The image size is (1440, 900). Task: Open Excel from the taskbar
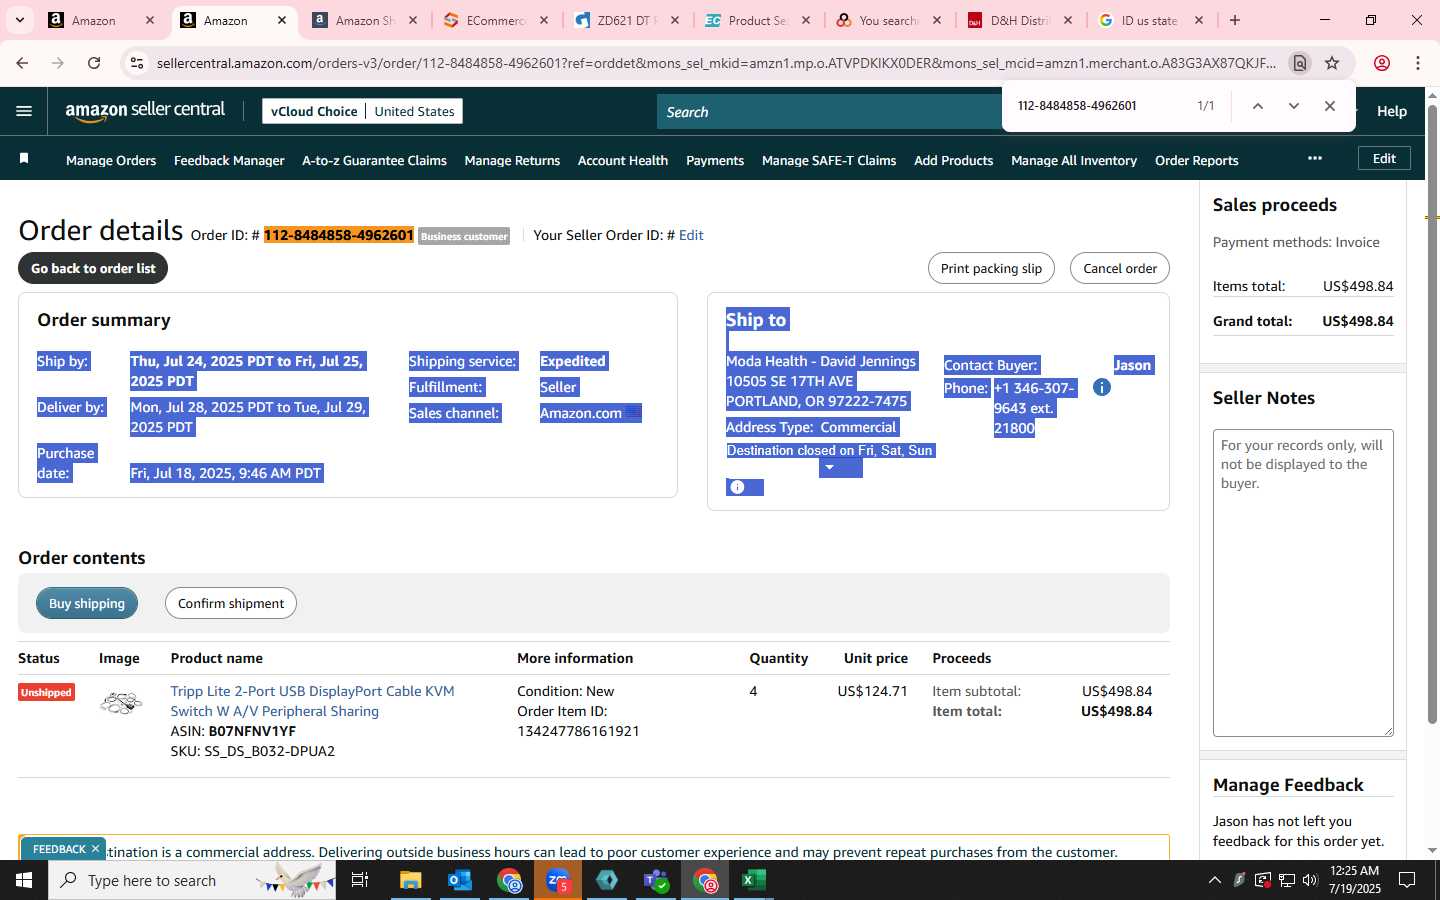click(x=754, y=880)
